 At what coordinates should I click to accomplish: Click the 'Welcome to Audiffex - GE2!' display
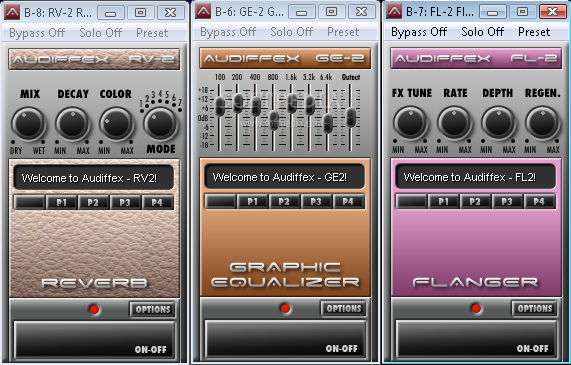[x=284, y=177]
